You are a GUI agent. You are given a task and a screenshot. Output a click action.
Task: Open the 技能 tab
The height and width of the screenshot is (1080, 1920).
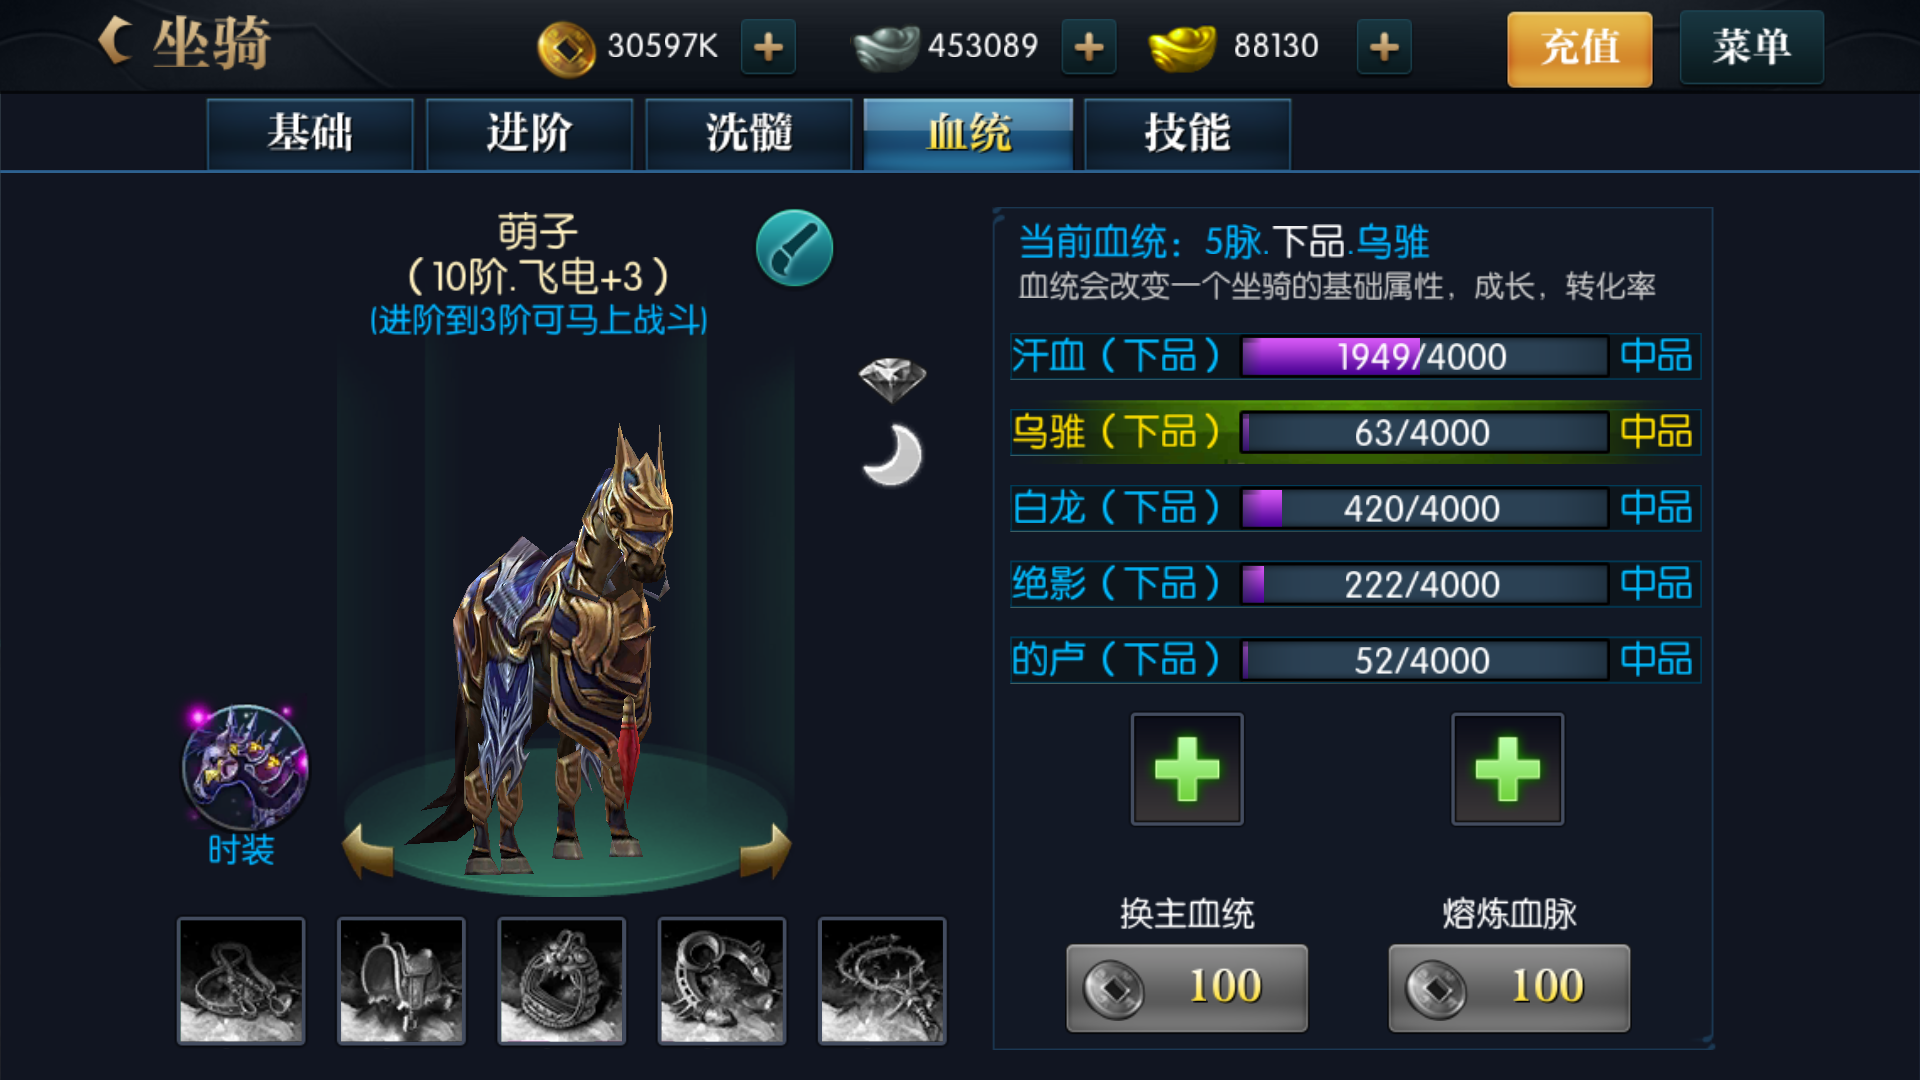coord(1188,134)
